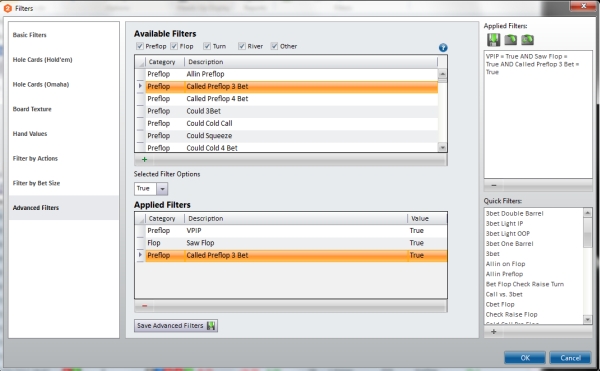
Task: Click the Filters window app icon
Action: pos(7,8)
